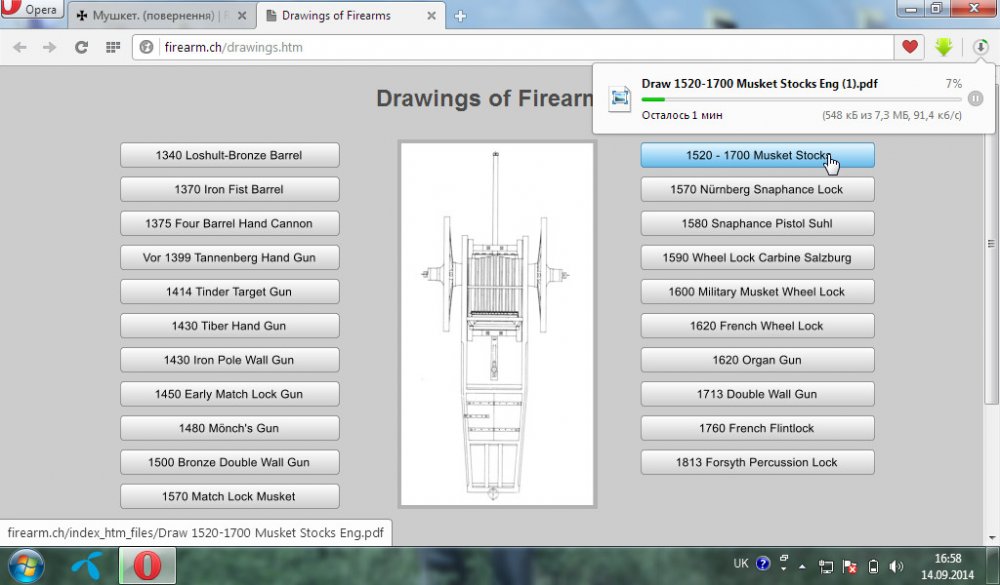1000x585 pixels.
Task: Select the 1620 Organ Gun button
Action: pyautogui.click(x=757, y=360)
